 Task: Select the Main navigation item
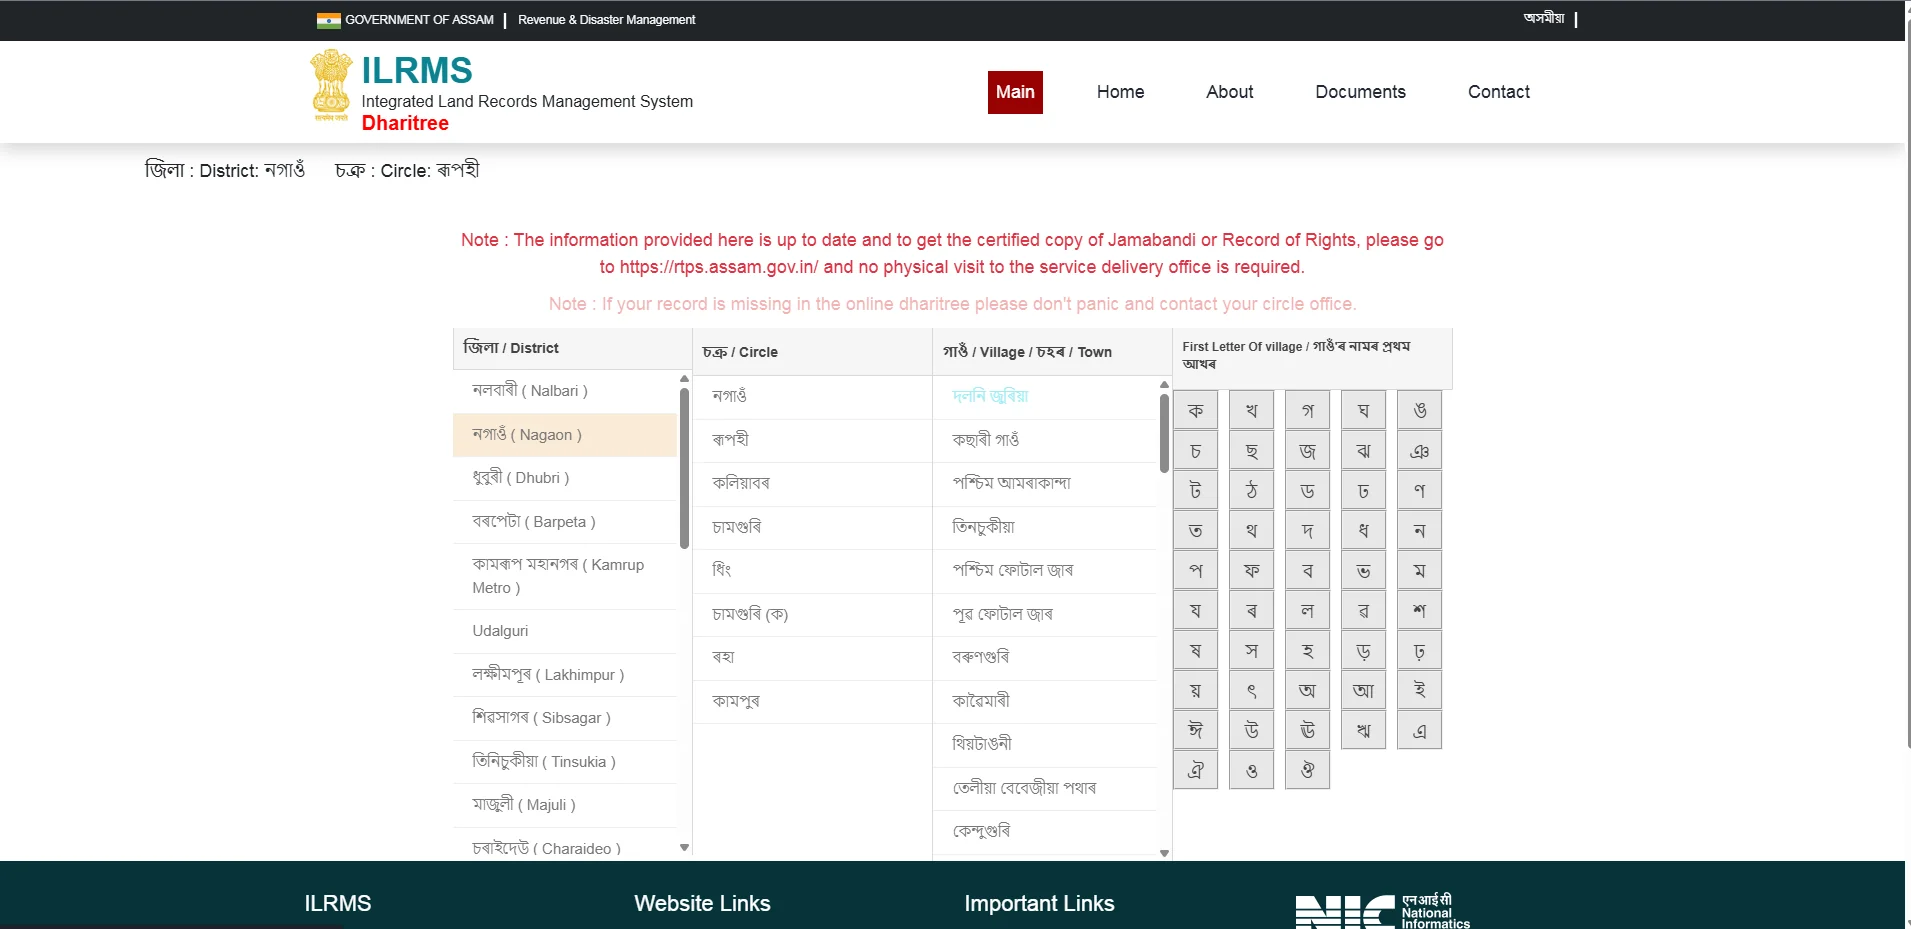click(1015, 91)
